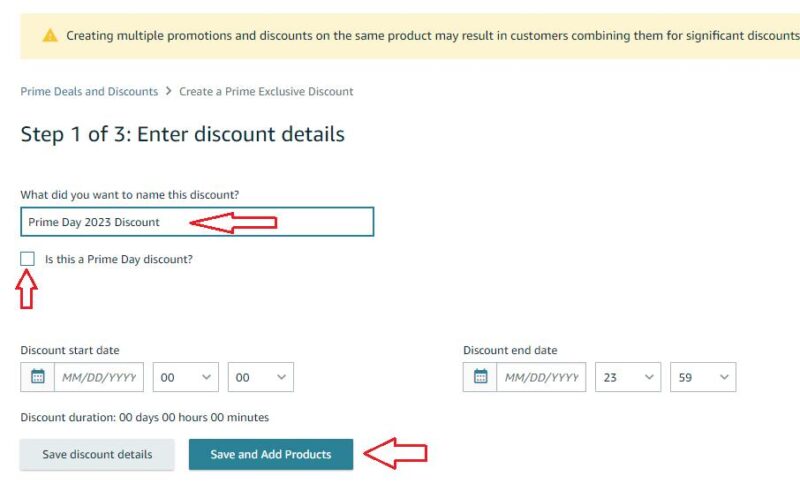This screenshot has width=800, height=491.
Task: Click the Discount duration summary text
Action: [144, 418]
